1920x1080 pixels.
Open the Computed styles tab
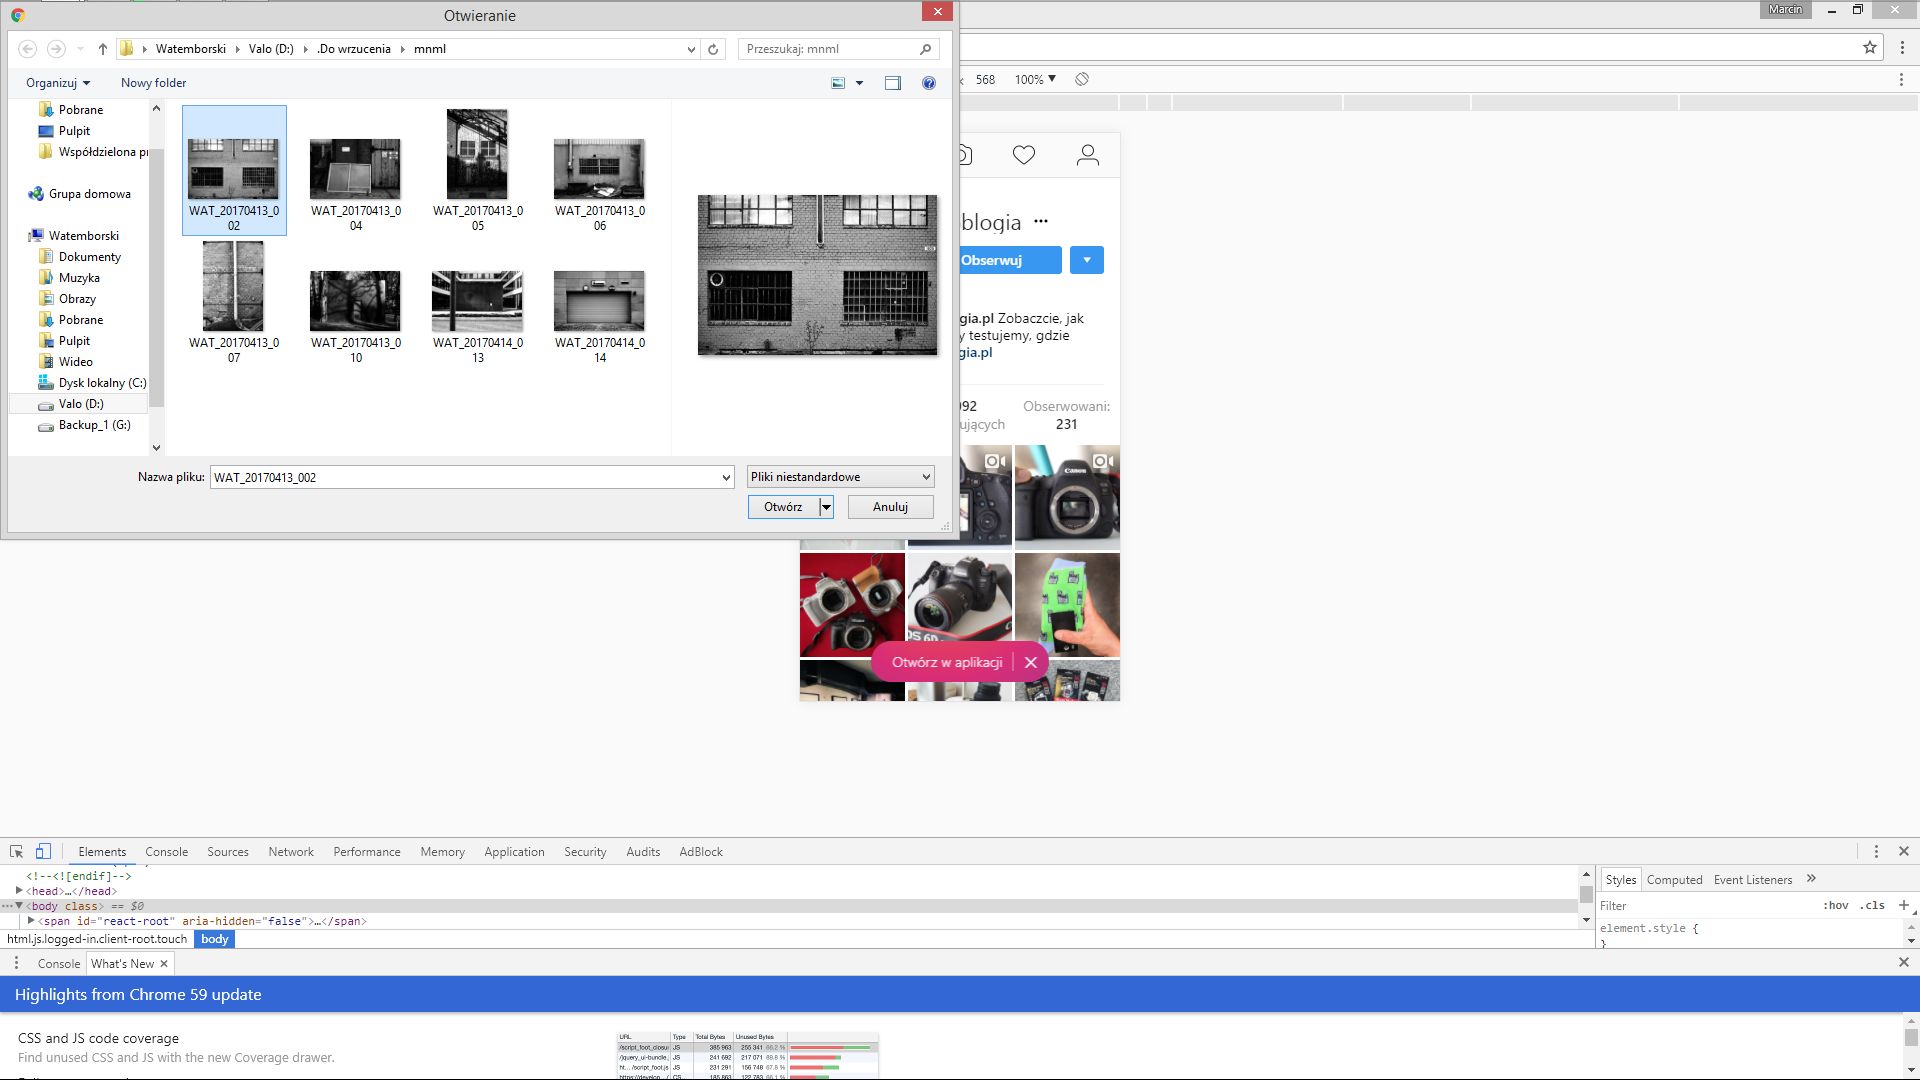click(x=1674, y=880)
